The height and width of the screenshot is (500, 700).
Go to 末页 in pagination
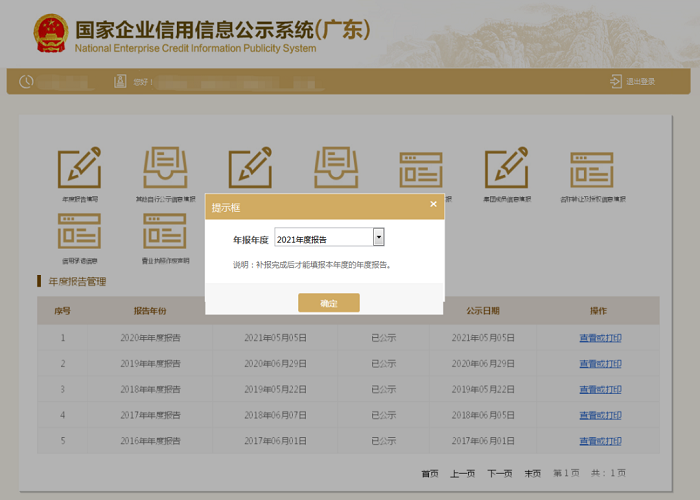tap(533, 473)
